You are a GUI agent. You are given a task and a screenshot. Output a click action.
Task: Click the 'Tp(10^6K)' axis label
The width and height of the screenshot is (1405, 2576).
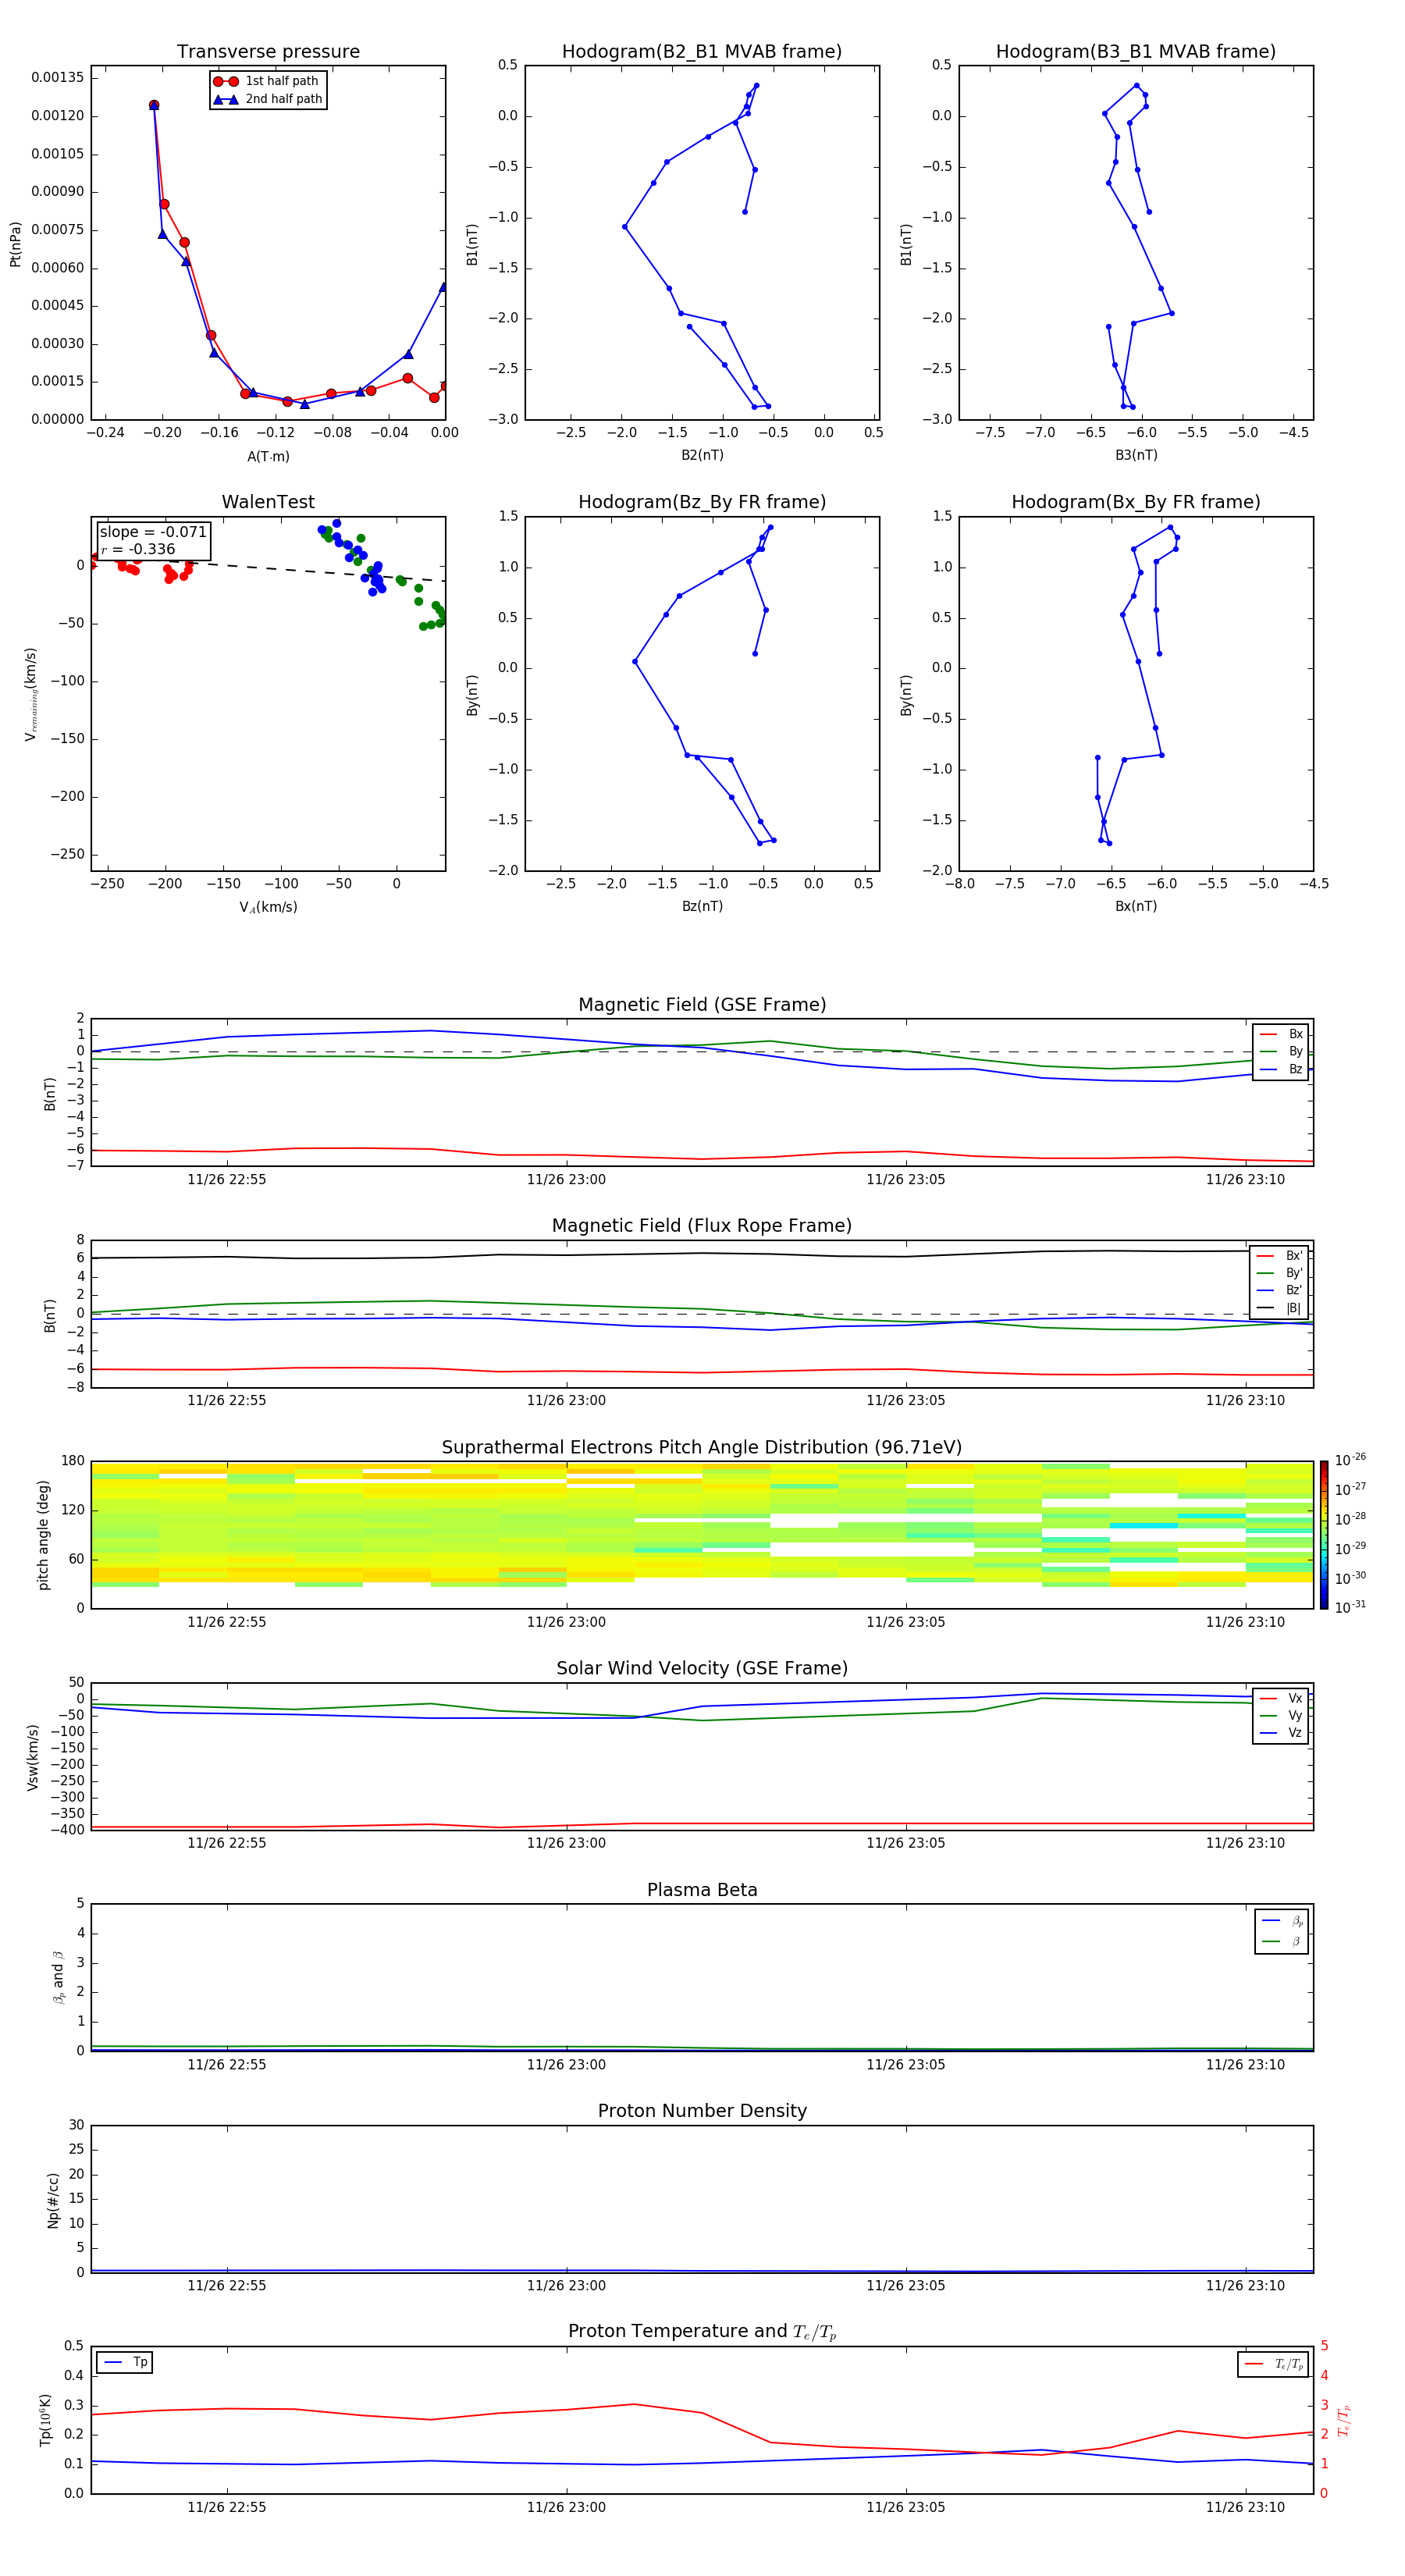point(45,2420)
